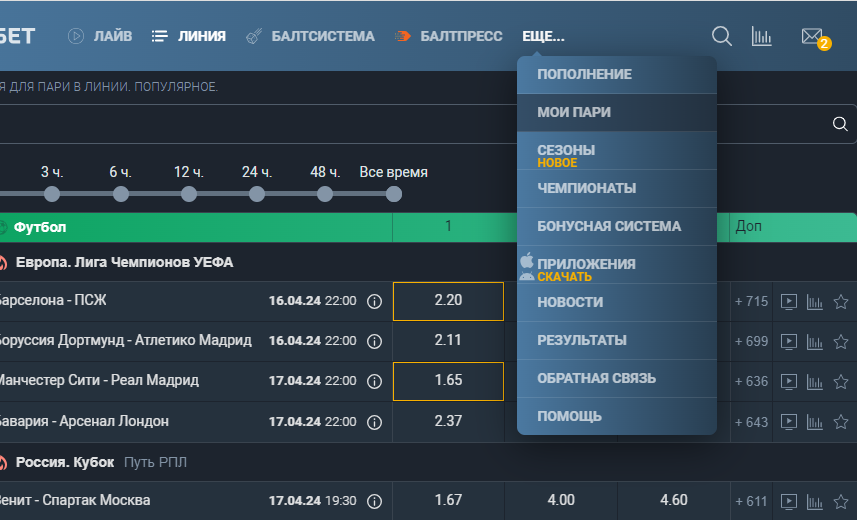Show statistics for the +643 match row
857x520 pixels.
[x=814, y=422]
